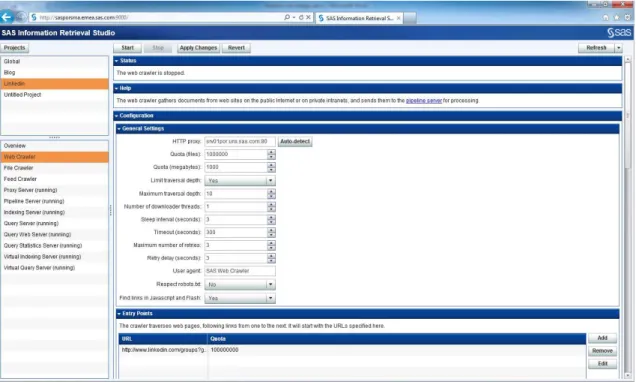Click the browser back arrow button

pos(6,17)
